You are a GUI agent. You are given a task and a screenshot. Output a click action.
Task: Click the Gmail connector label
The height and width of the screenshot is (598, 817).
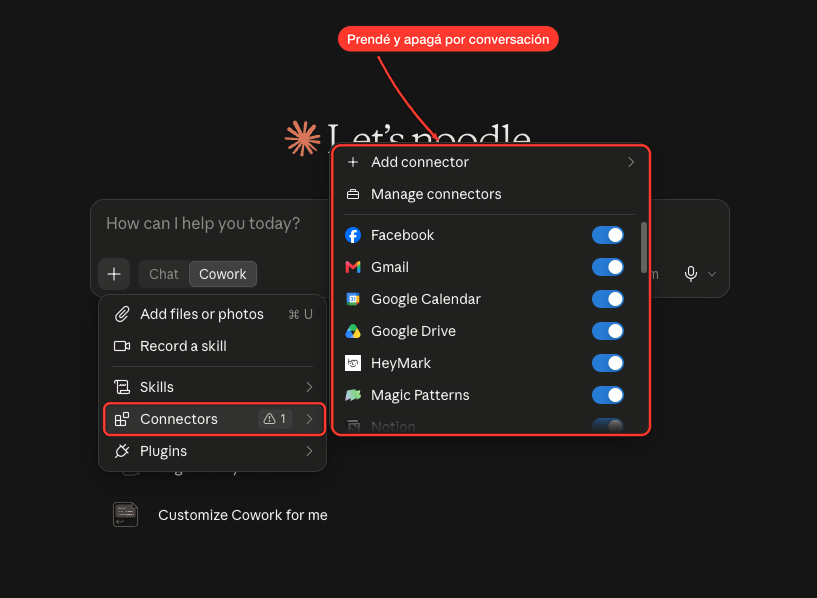[x=390, y=267]
